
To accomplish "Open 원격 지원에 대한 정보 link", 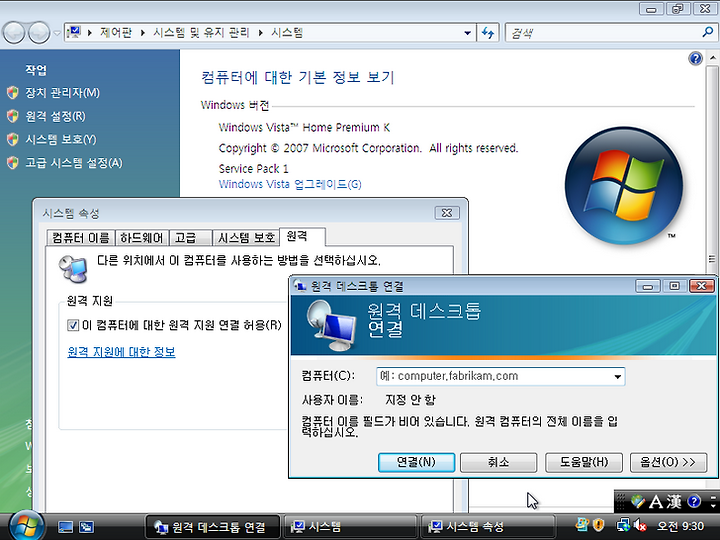I will (x=121, y=352).
